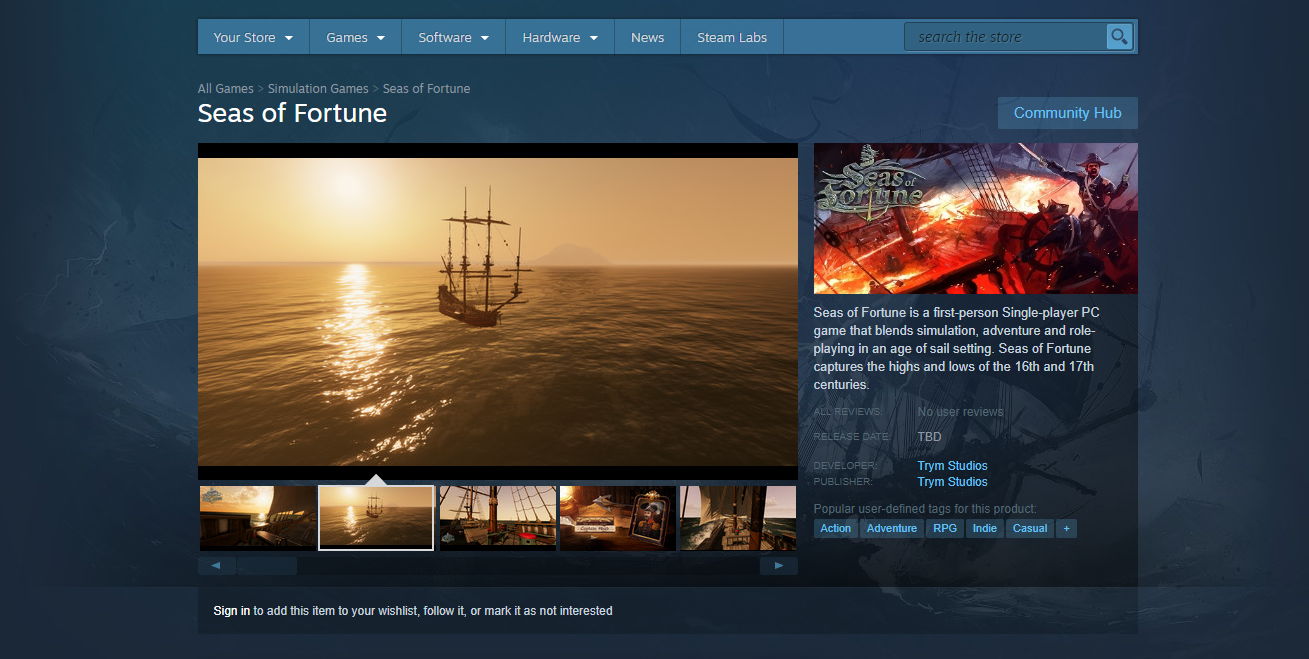Click the Seas of Fortune header artwork
1309x659 pixels.
pyautogui.click(x=976, y=218)
